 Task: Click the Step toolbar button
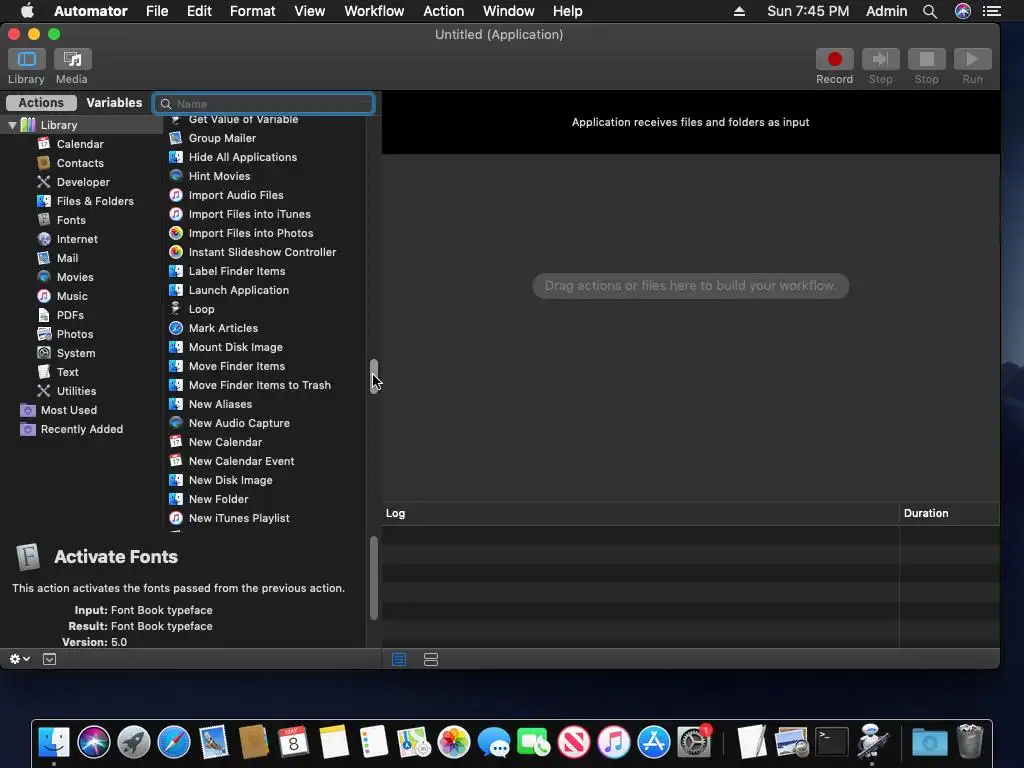click(x=880, y=59)
